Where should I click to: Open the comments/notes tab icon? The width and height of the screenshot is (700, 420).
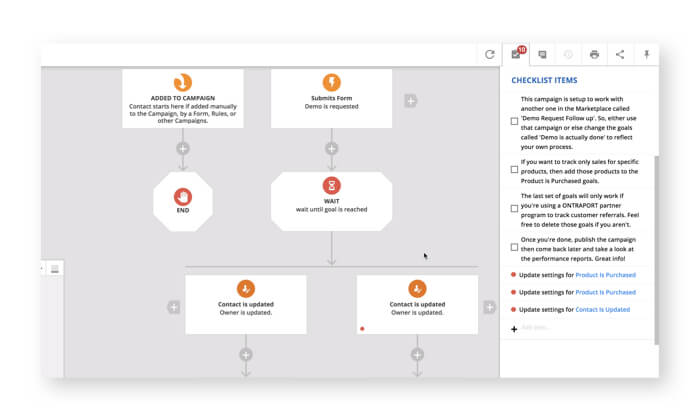pyautogui.click(x=542, y=54)
